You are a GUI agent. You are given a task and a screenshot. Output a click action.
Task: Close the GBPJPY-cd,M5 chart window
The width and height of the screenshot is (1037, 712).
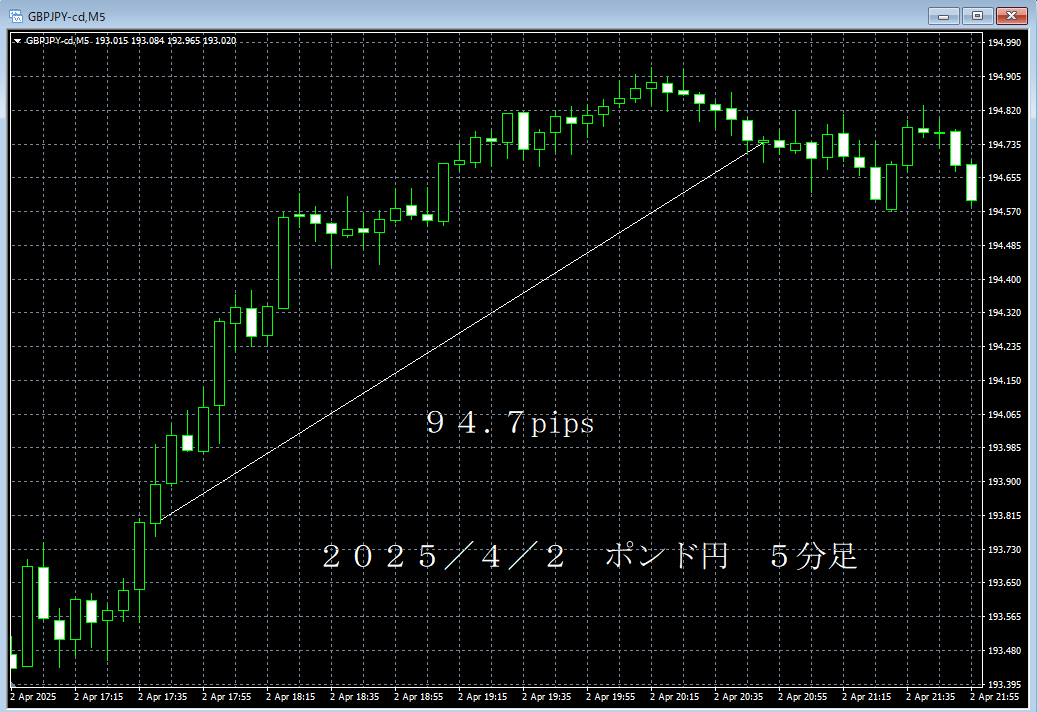[1011, 16]
